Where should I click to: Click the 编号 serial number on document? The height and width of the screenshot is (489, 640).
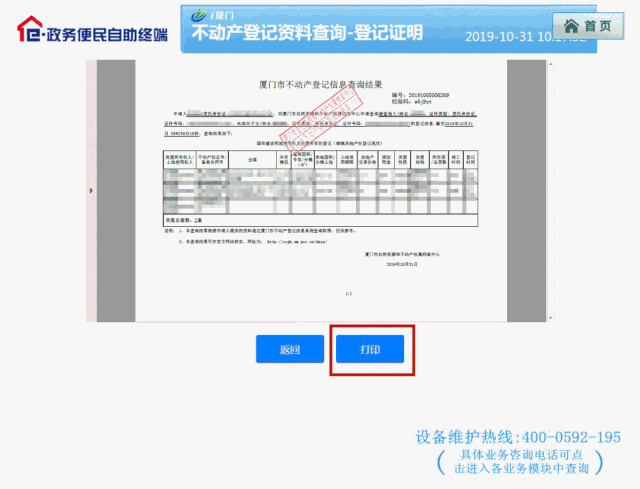point(440,95)
